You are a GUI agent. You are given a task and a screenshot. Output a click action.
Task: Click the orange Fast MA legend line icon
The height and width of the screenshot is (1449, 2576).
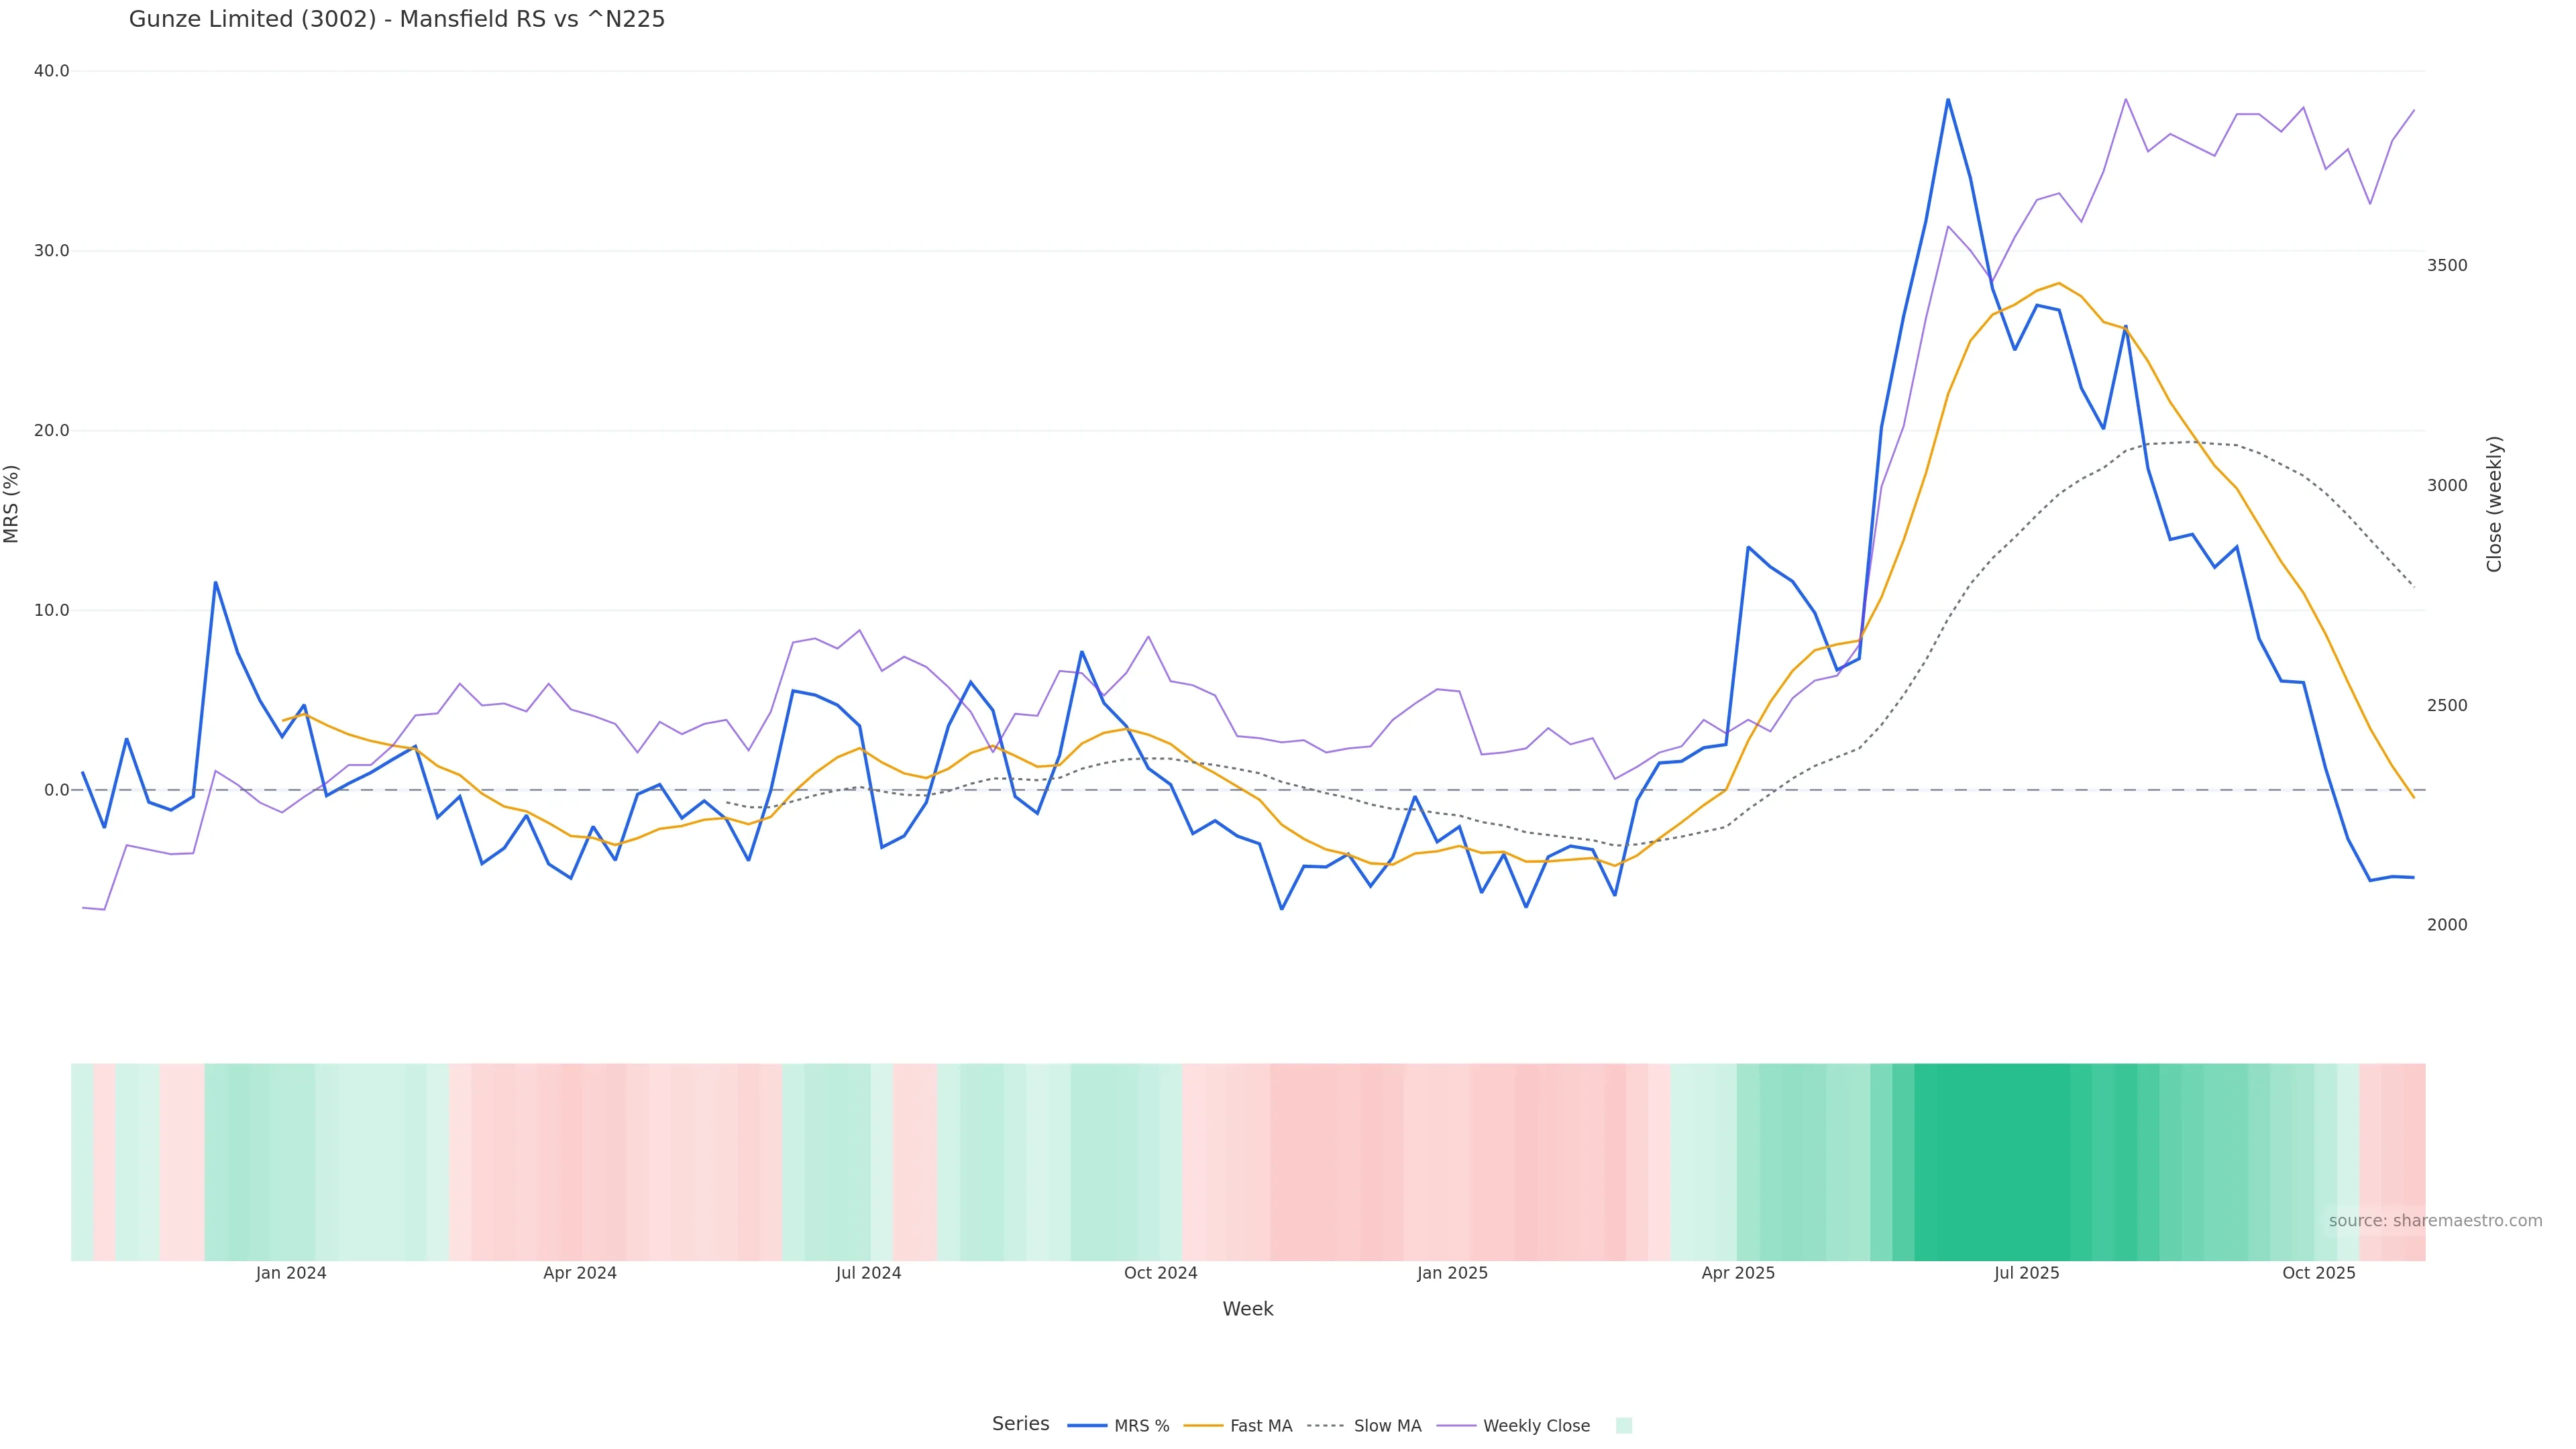[x=1203, y=1426]
